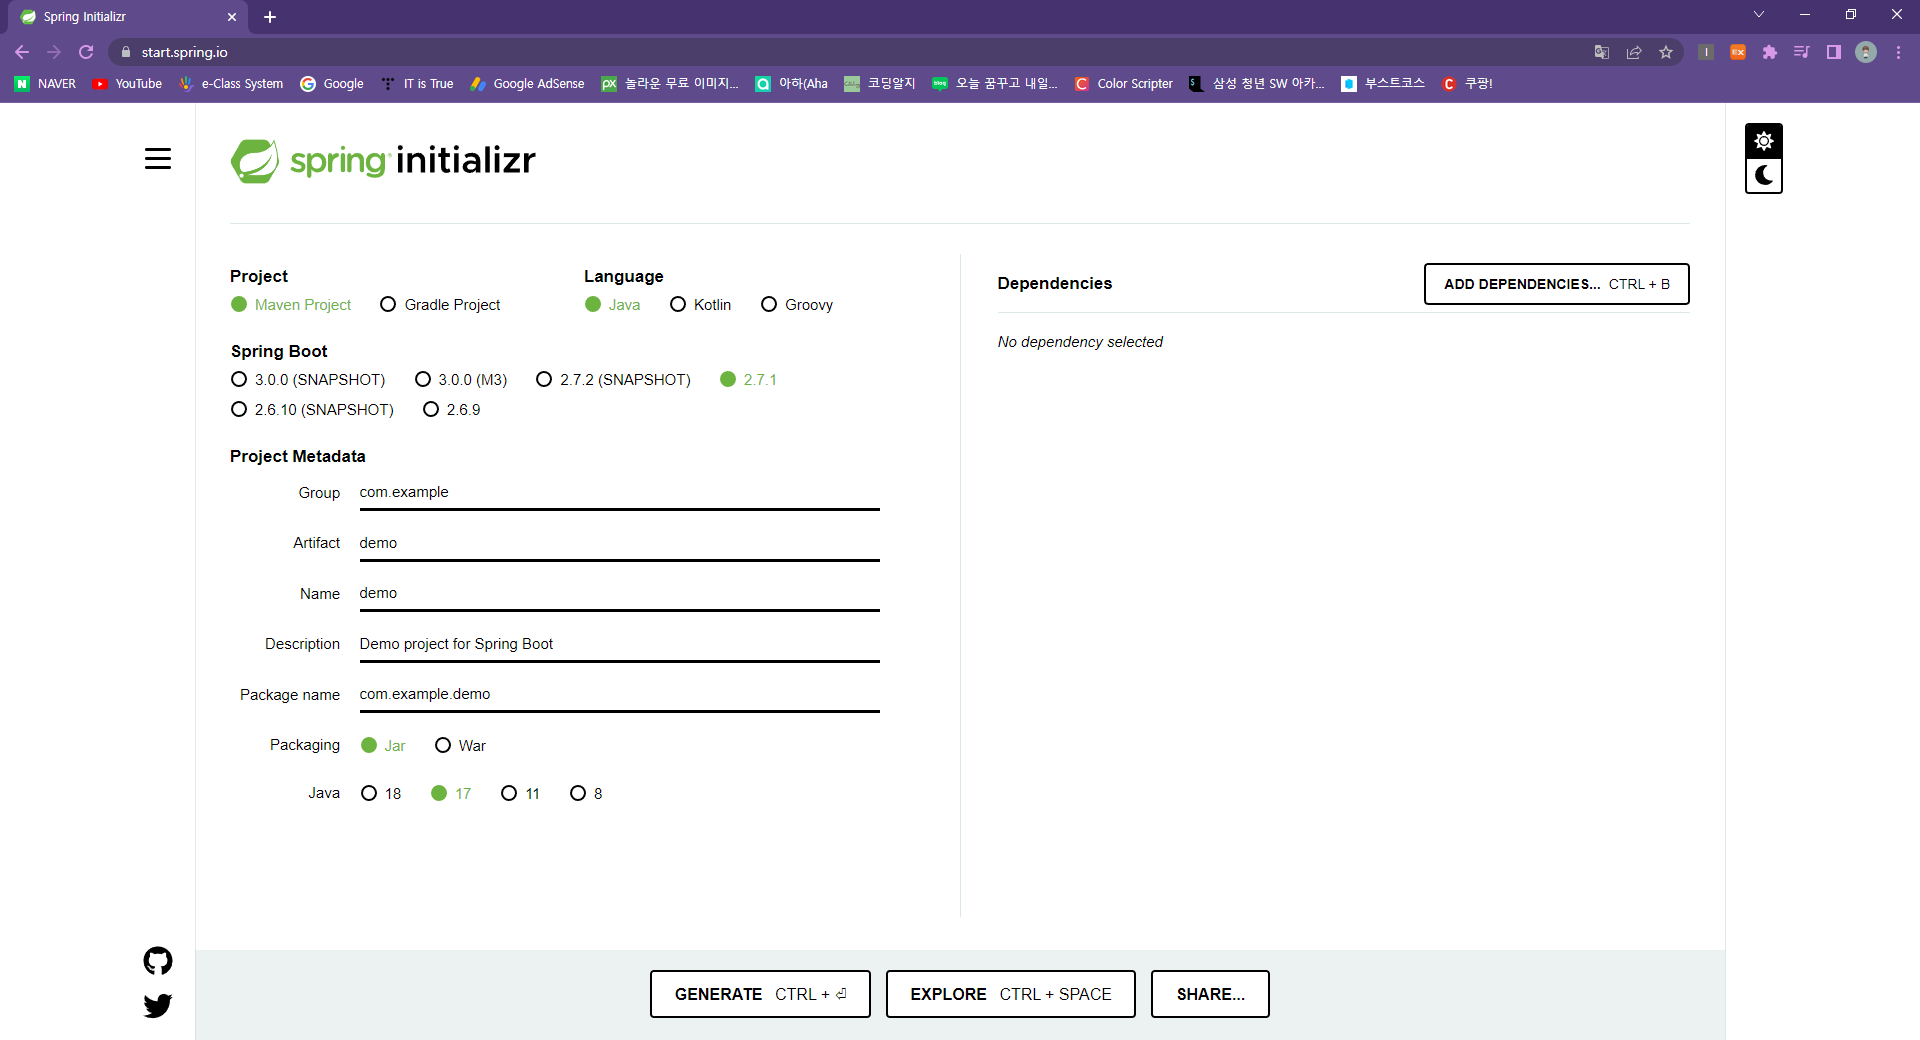Close the Spring Initializr tab

click(x=232, y=17)
